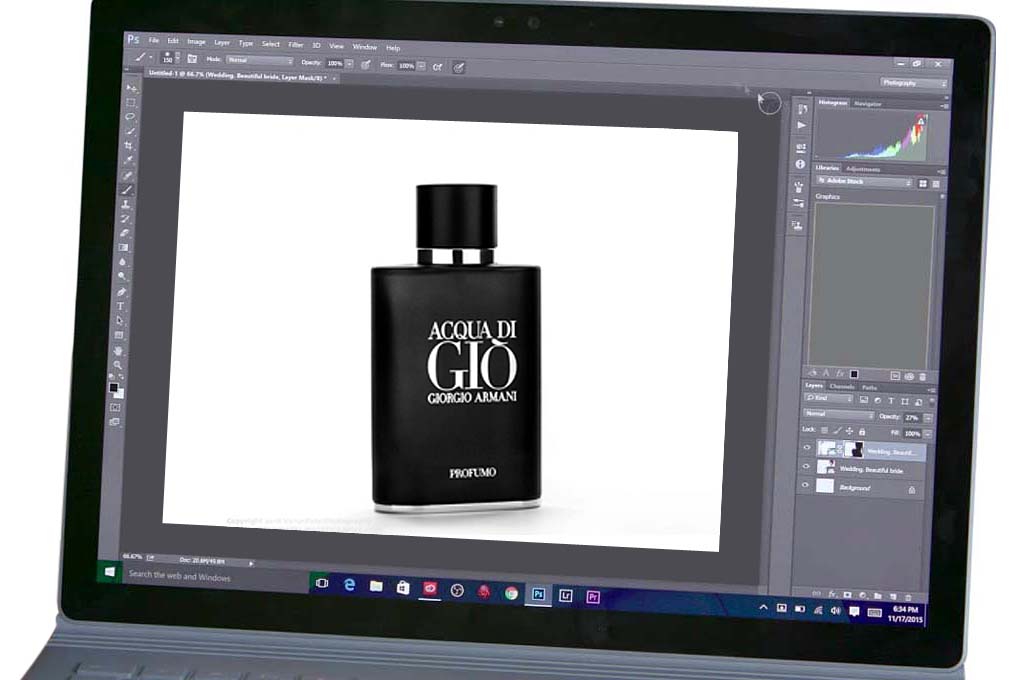Click the new group folder icon
Viewport: 1024px width, 680px height.
(x=878, y=596)
